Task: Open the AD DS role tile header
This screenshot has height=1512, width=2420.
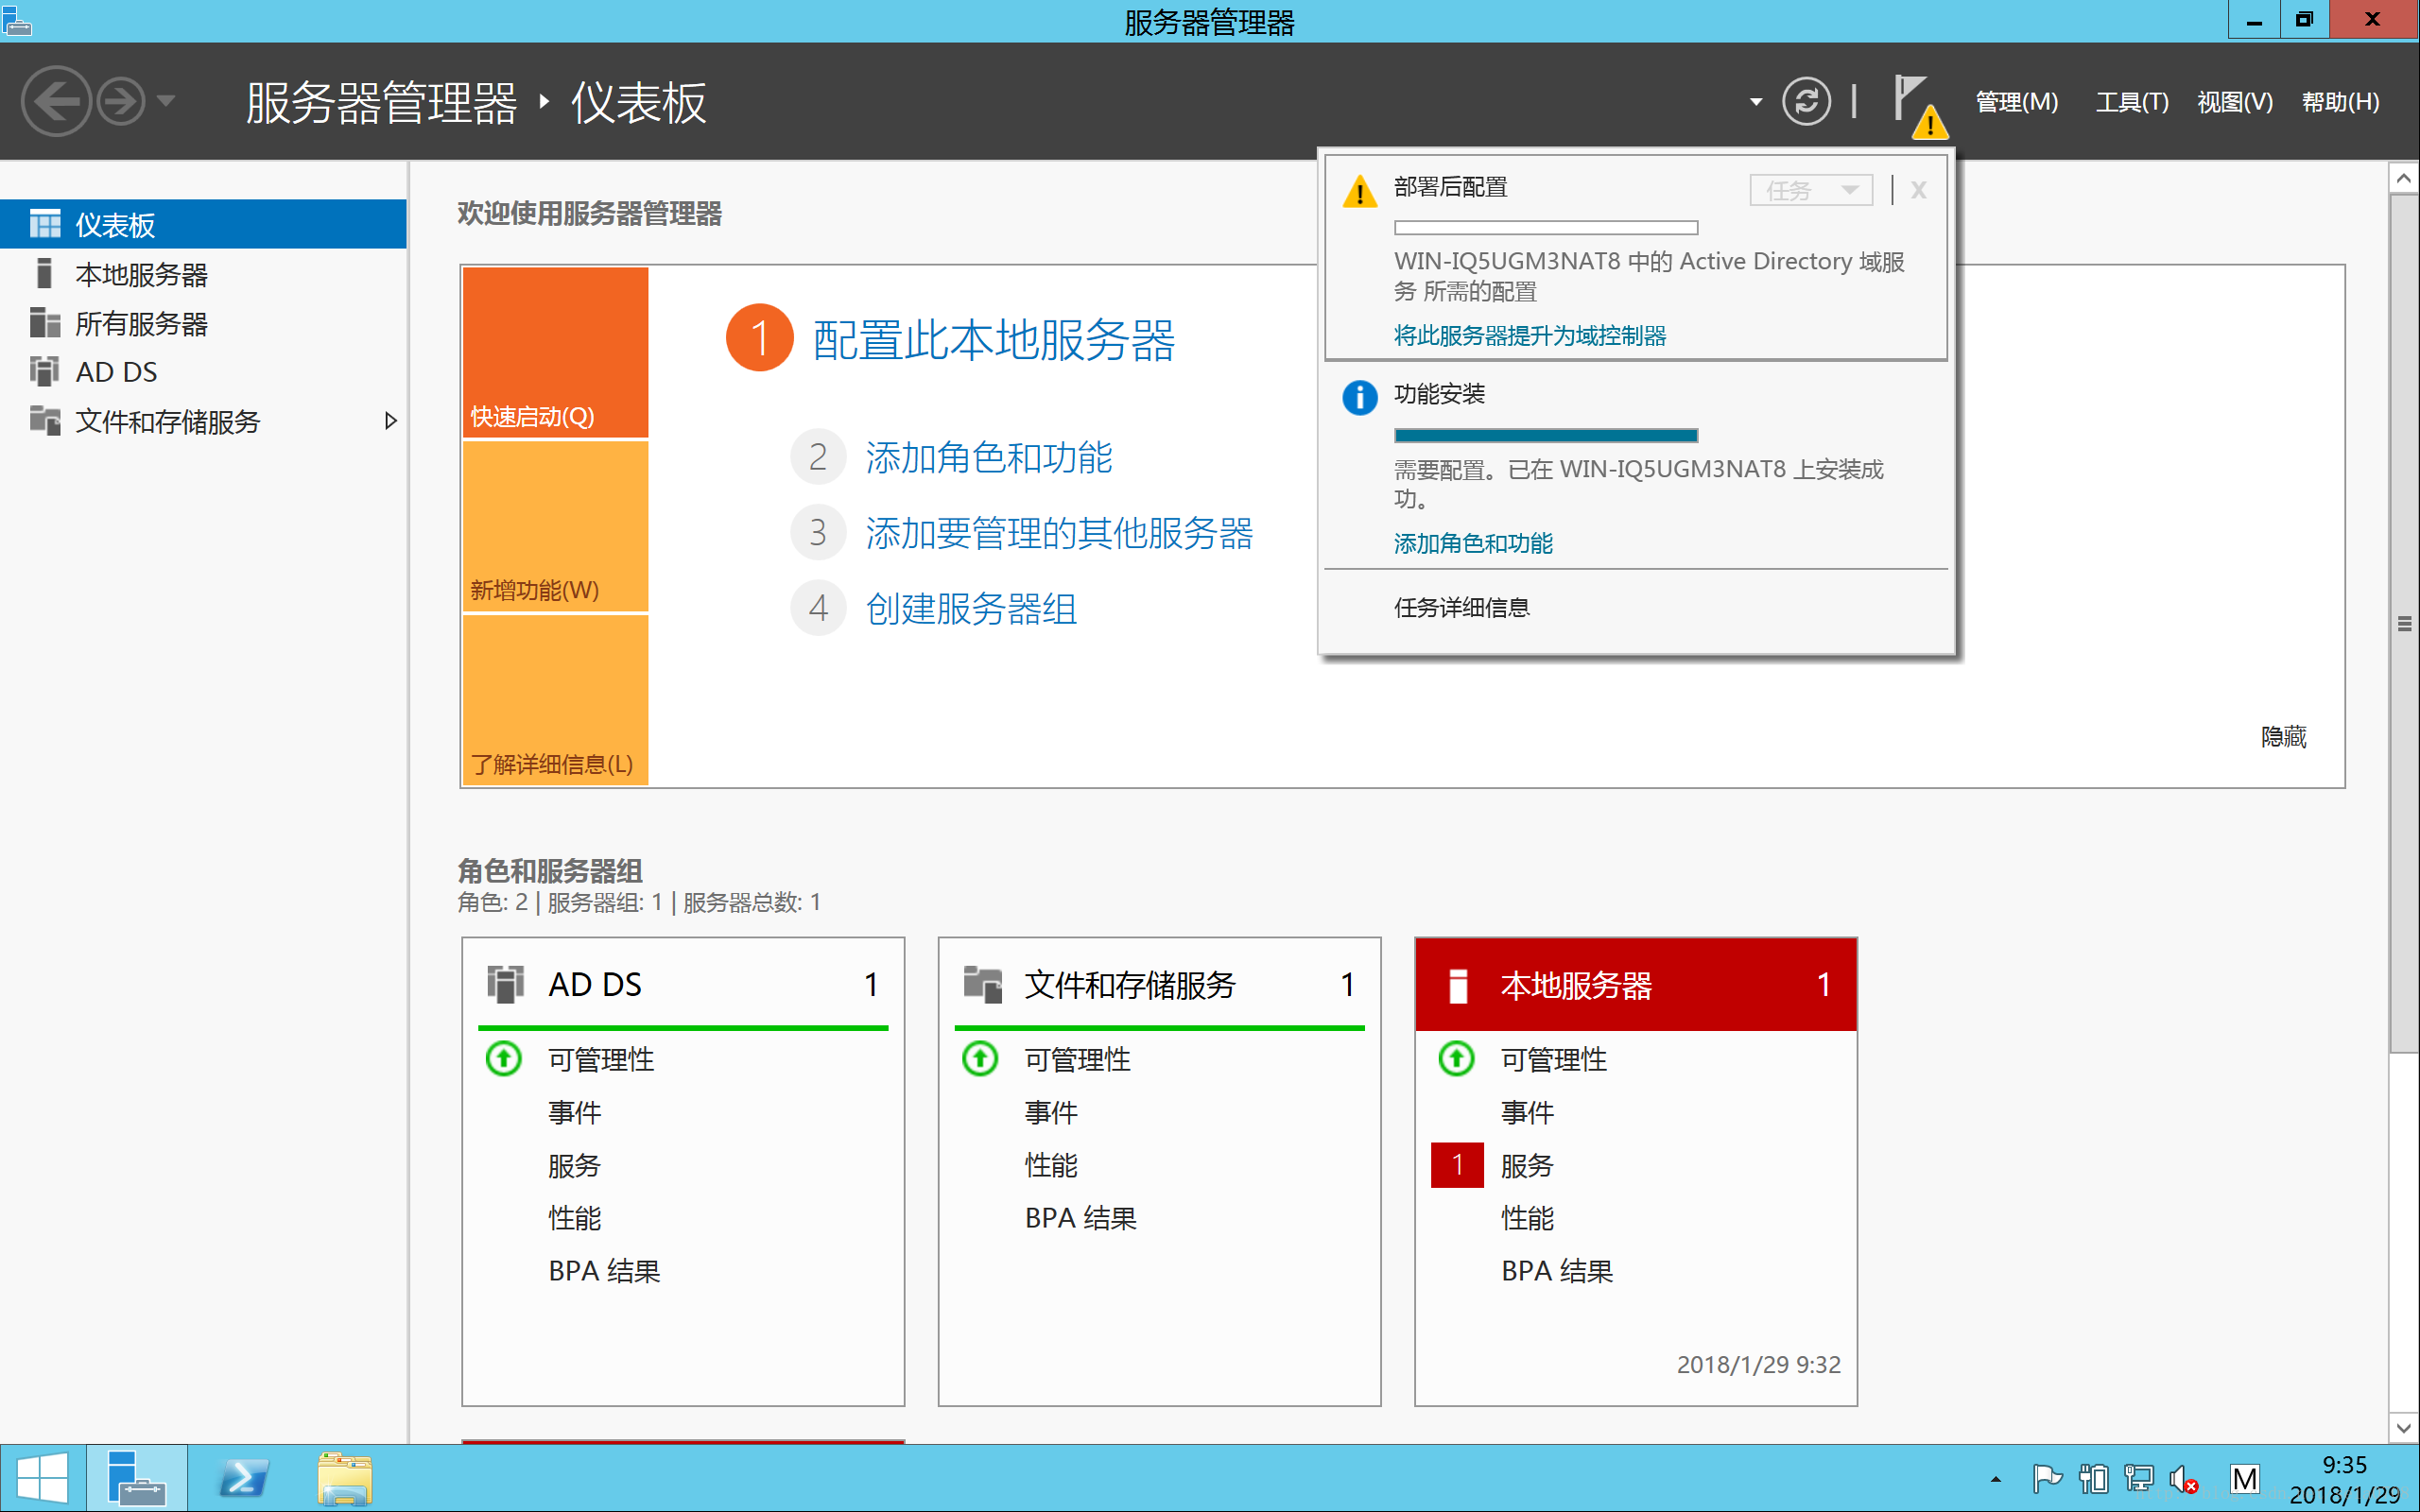Action: point(683,984)
